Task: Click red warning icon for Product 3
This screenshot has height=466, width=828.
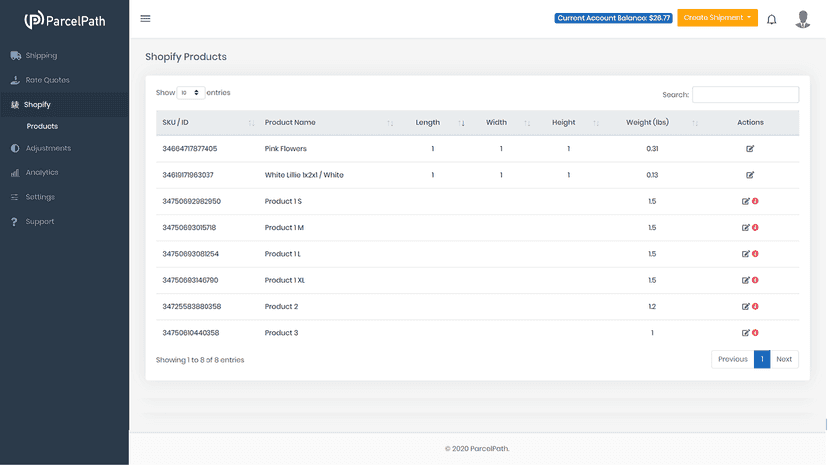Action: (x=755, y=333)
